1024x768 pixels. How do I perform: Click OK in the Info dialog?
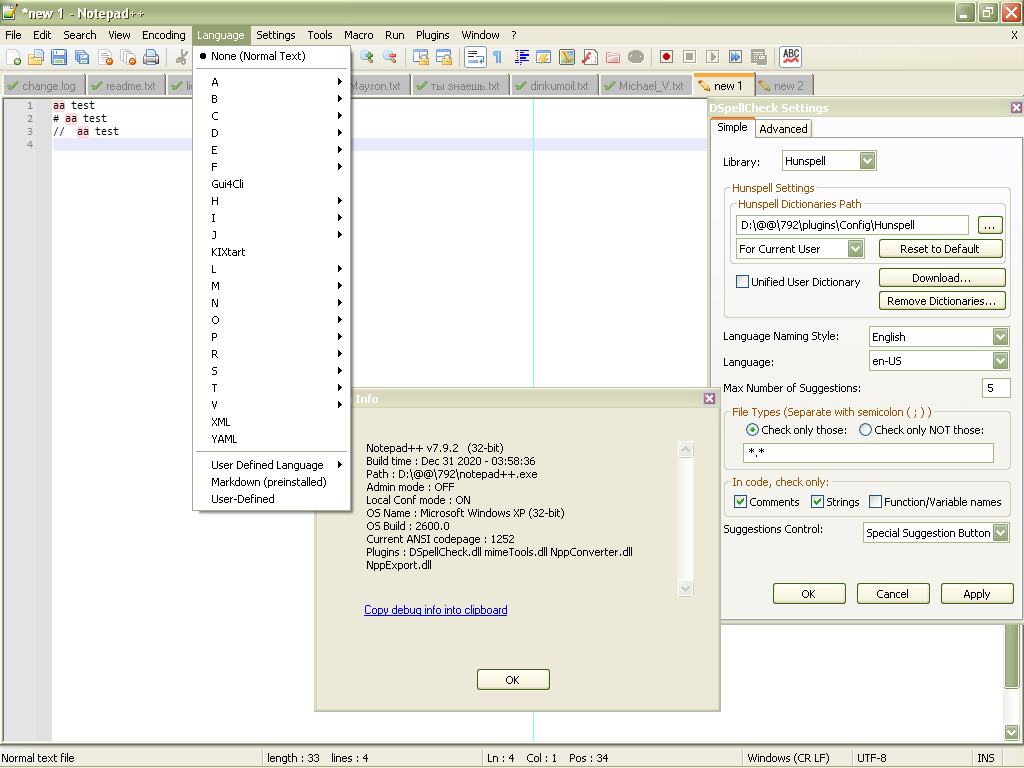[x=513, y=680]
